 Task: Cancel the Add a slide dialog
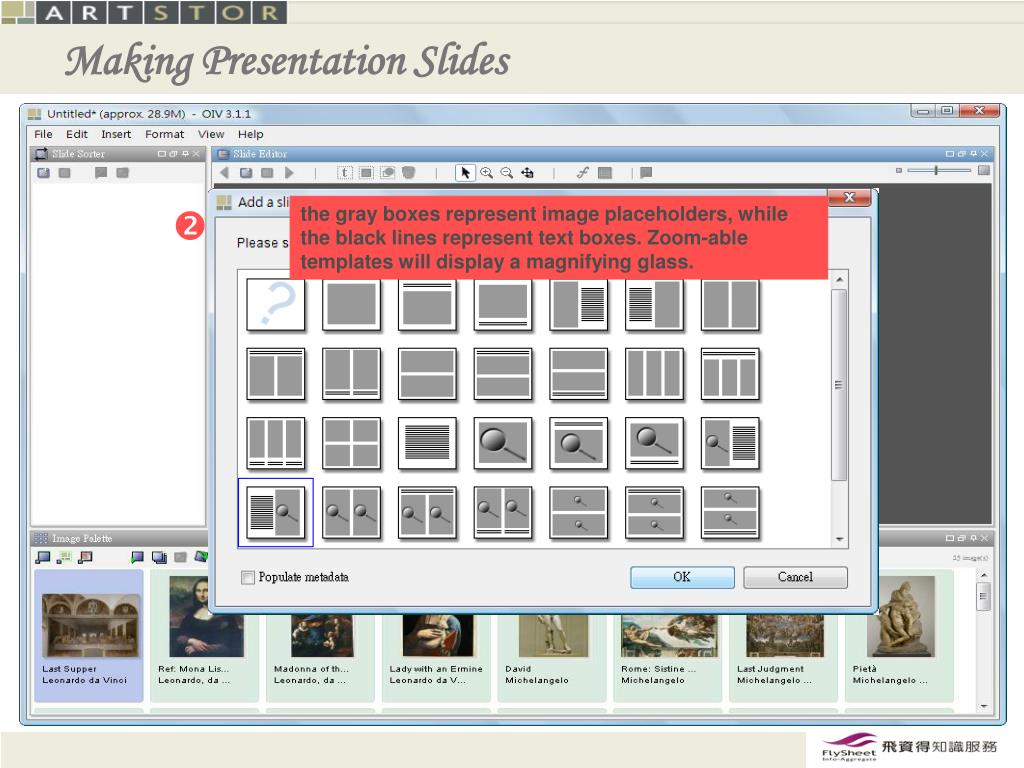(795, 577)
